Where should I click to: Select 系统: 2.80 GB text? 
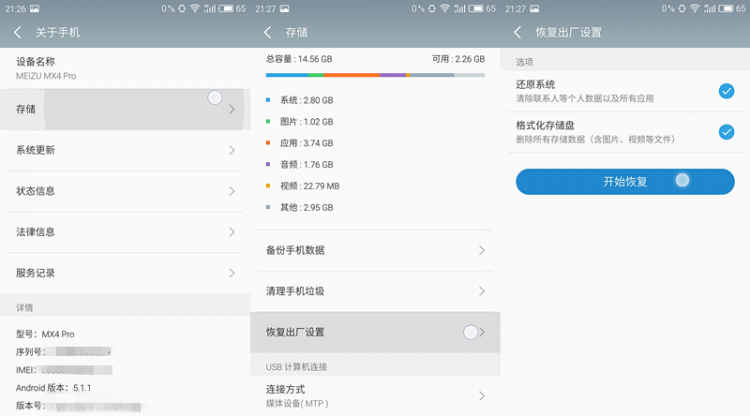click(x=307, y=100)
